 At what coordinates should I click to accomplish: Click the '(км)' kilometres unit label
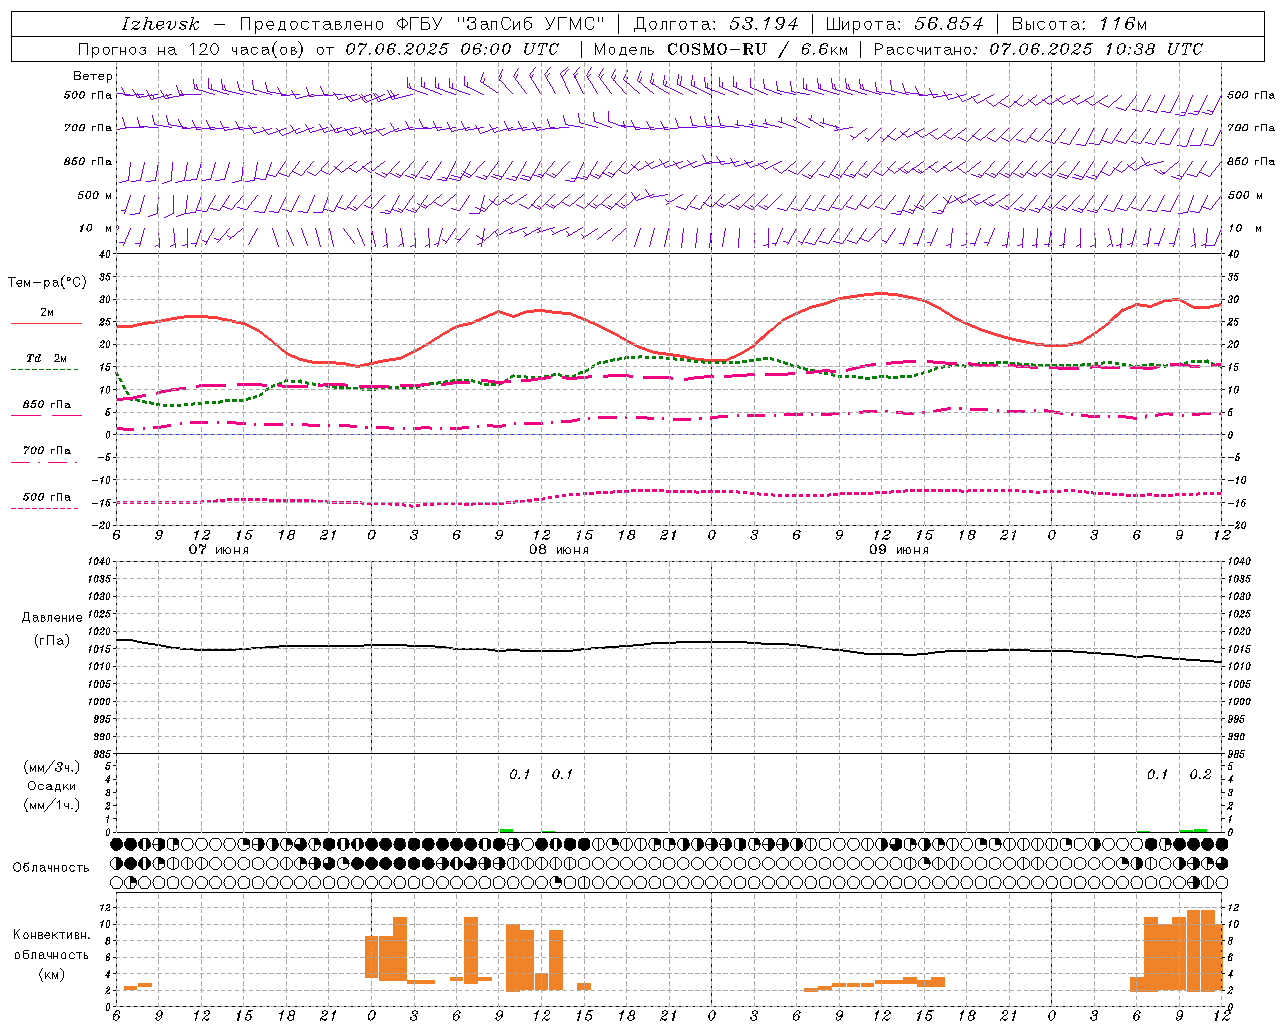click(52, 974)
